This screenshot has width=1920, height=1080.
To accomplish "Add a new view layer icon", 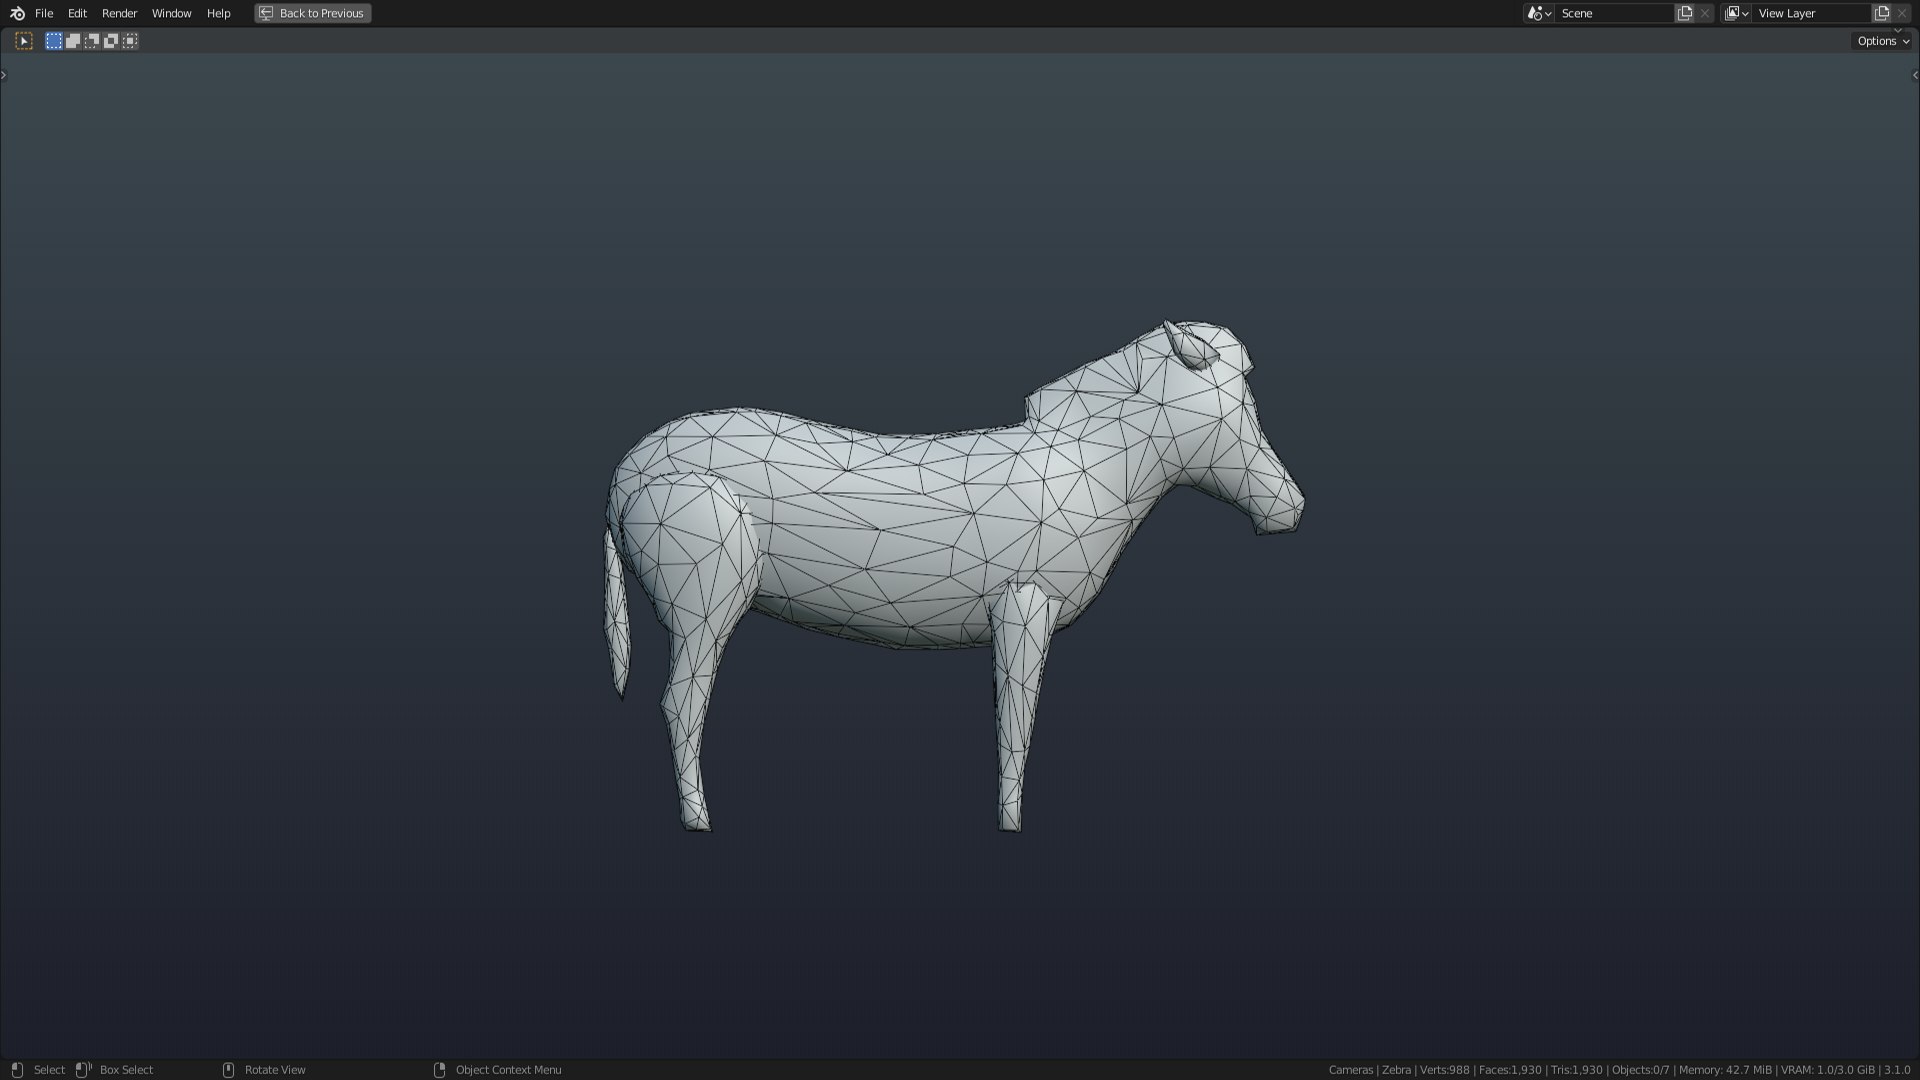I will click(x=1882, y=13).
